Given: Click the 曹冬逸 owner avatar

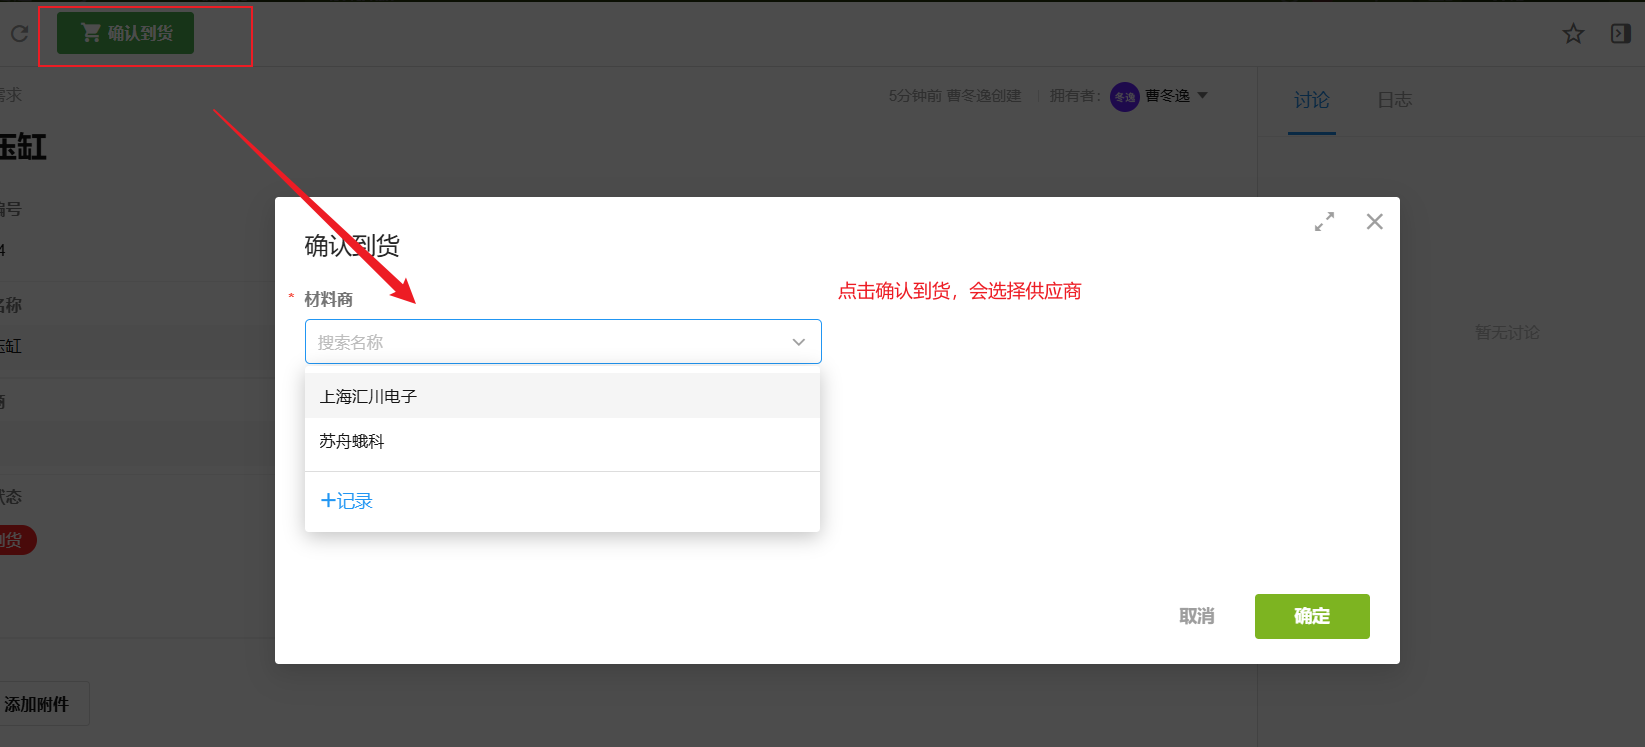Looking at the screenshot, I should coord(1124,97).
